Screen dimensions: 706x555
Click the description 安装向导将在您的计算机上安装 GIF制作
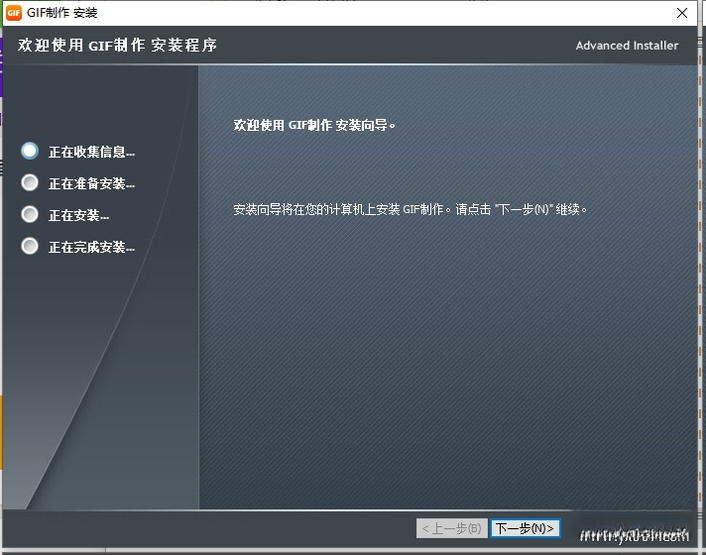click(341, 209)
